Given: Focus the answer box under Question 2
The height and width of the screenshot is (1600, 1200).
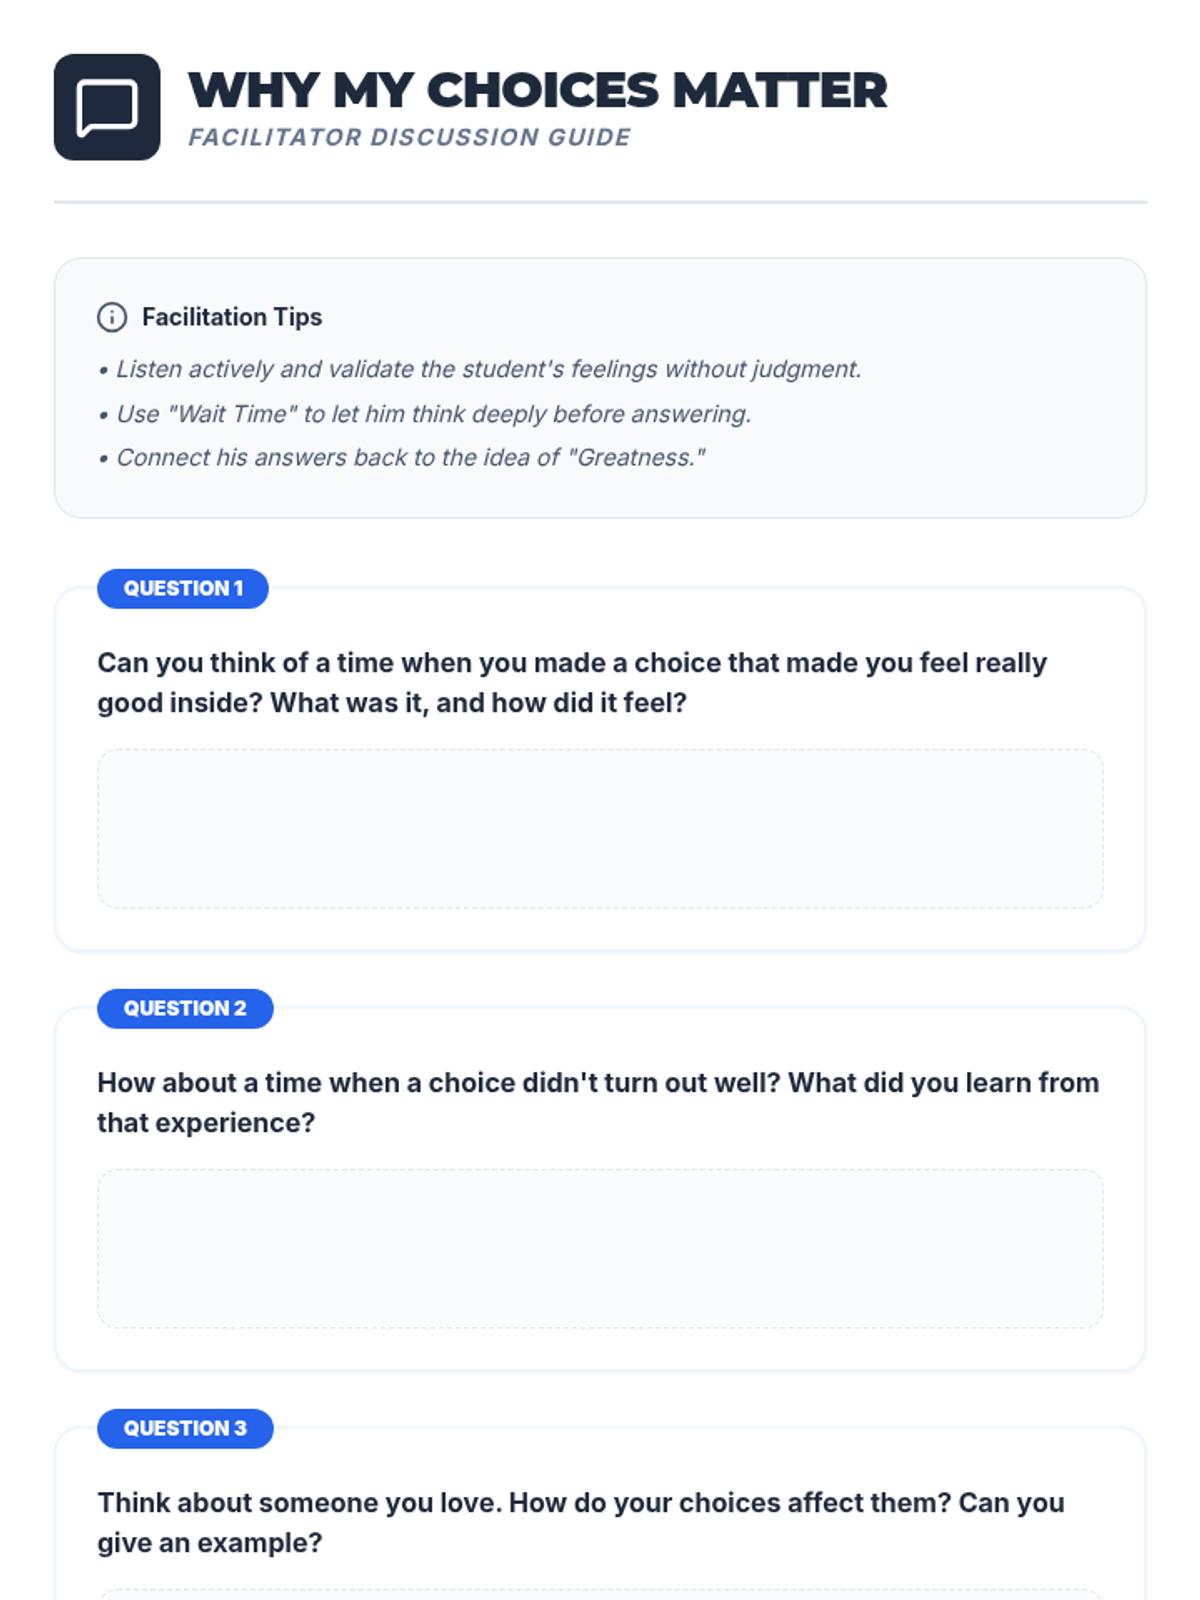Looking at the screenshot, I should coord(600,1249).
